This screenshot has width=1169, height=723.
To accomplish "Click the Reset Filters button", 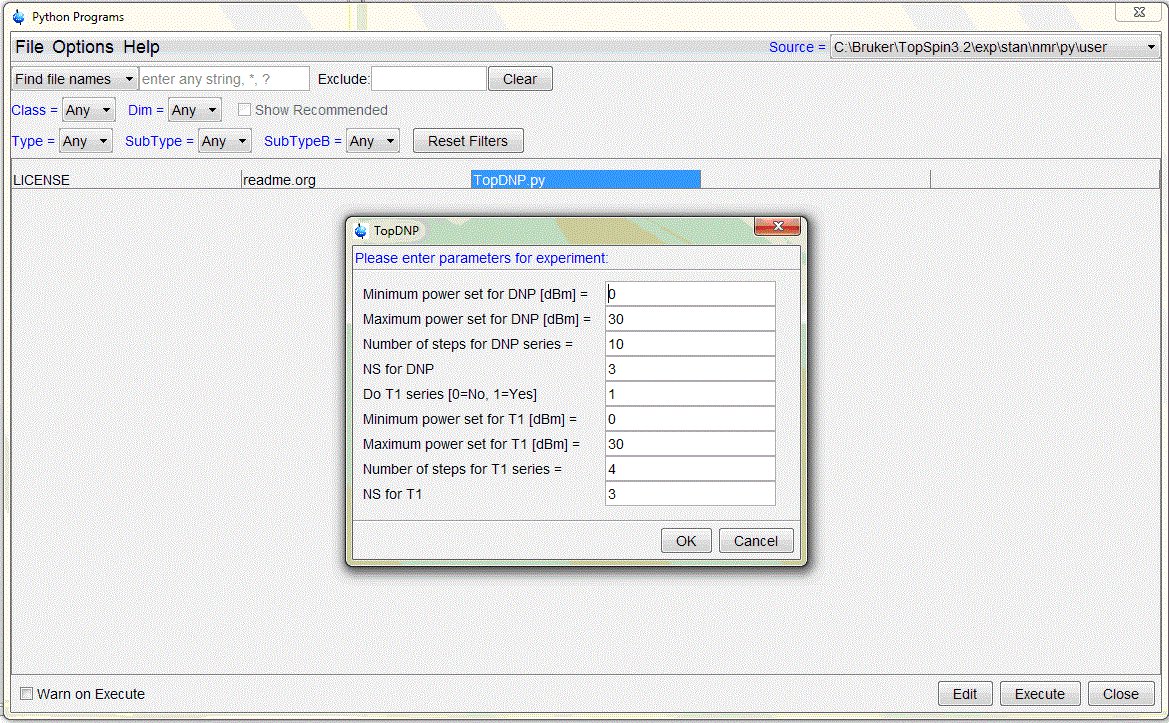I will point(467,141).
